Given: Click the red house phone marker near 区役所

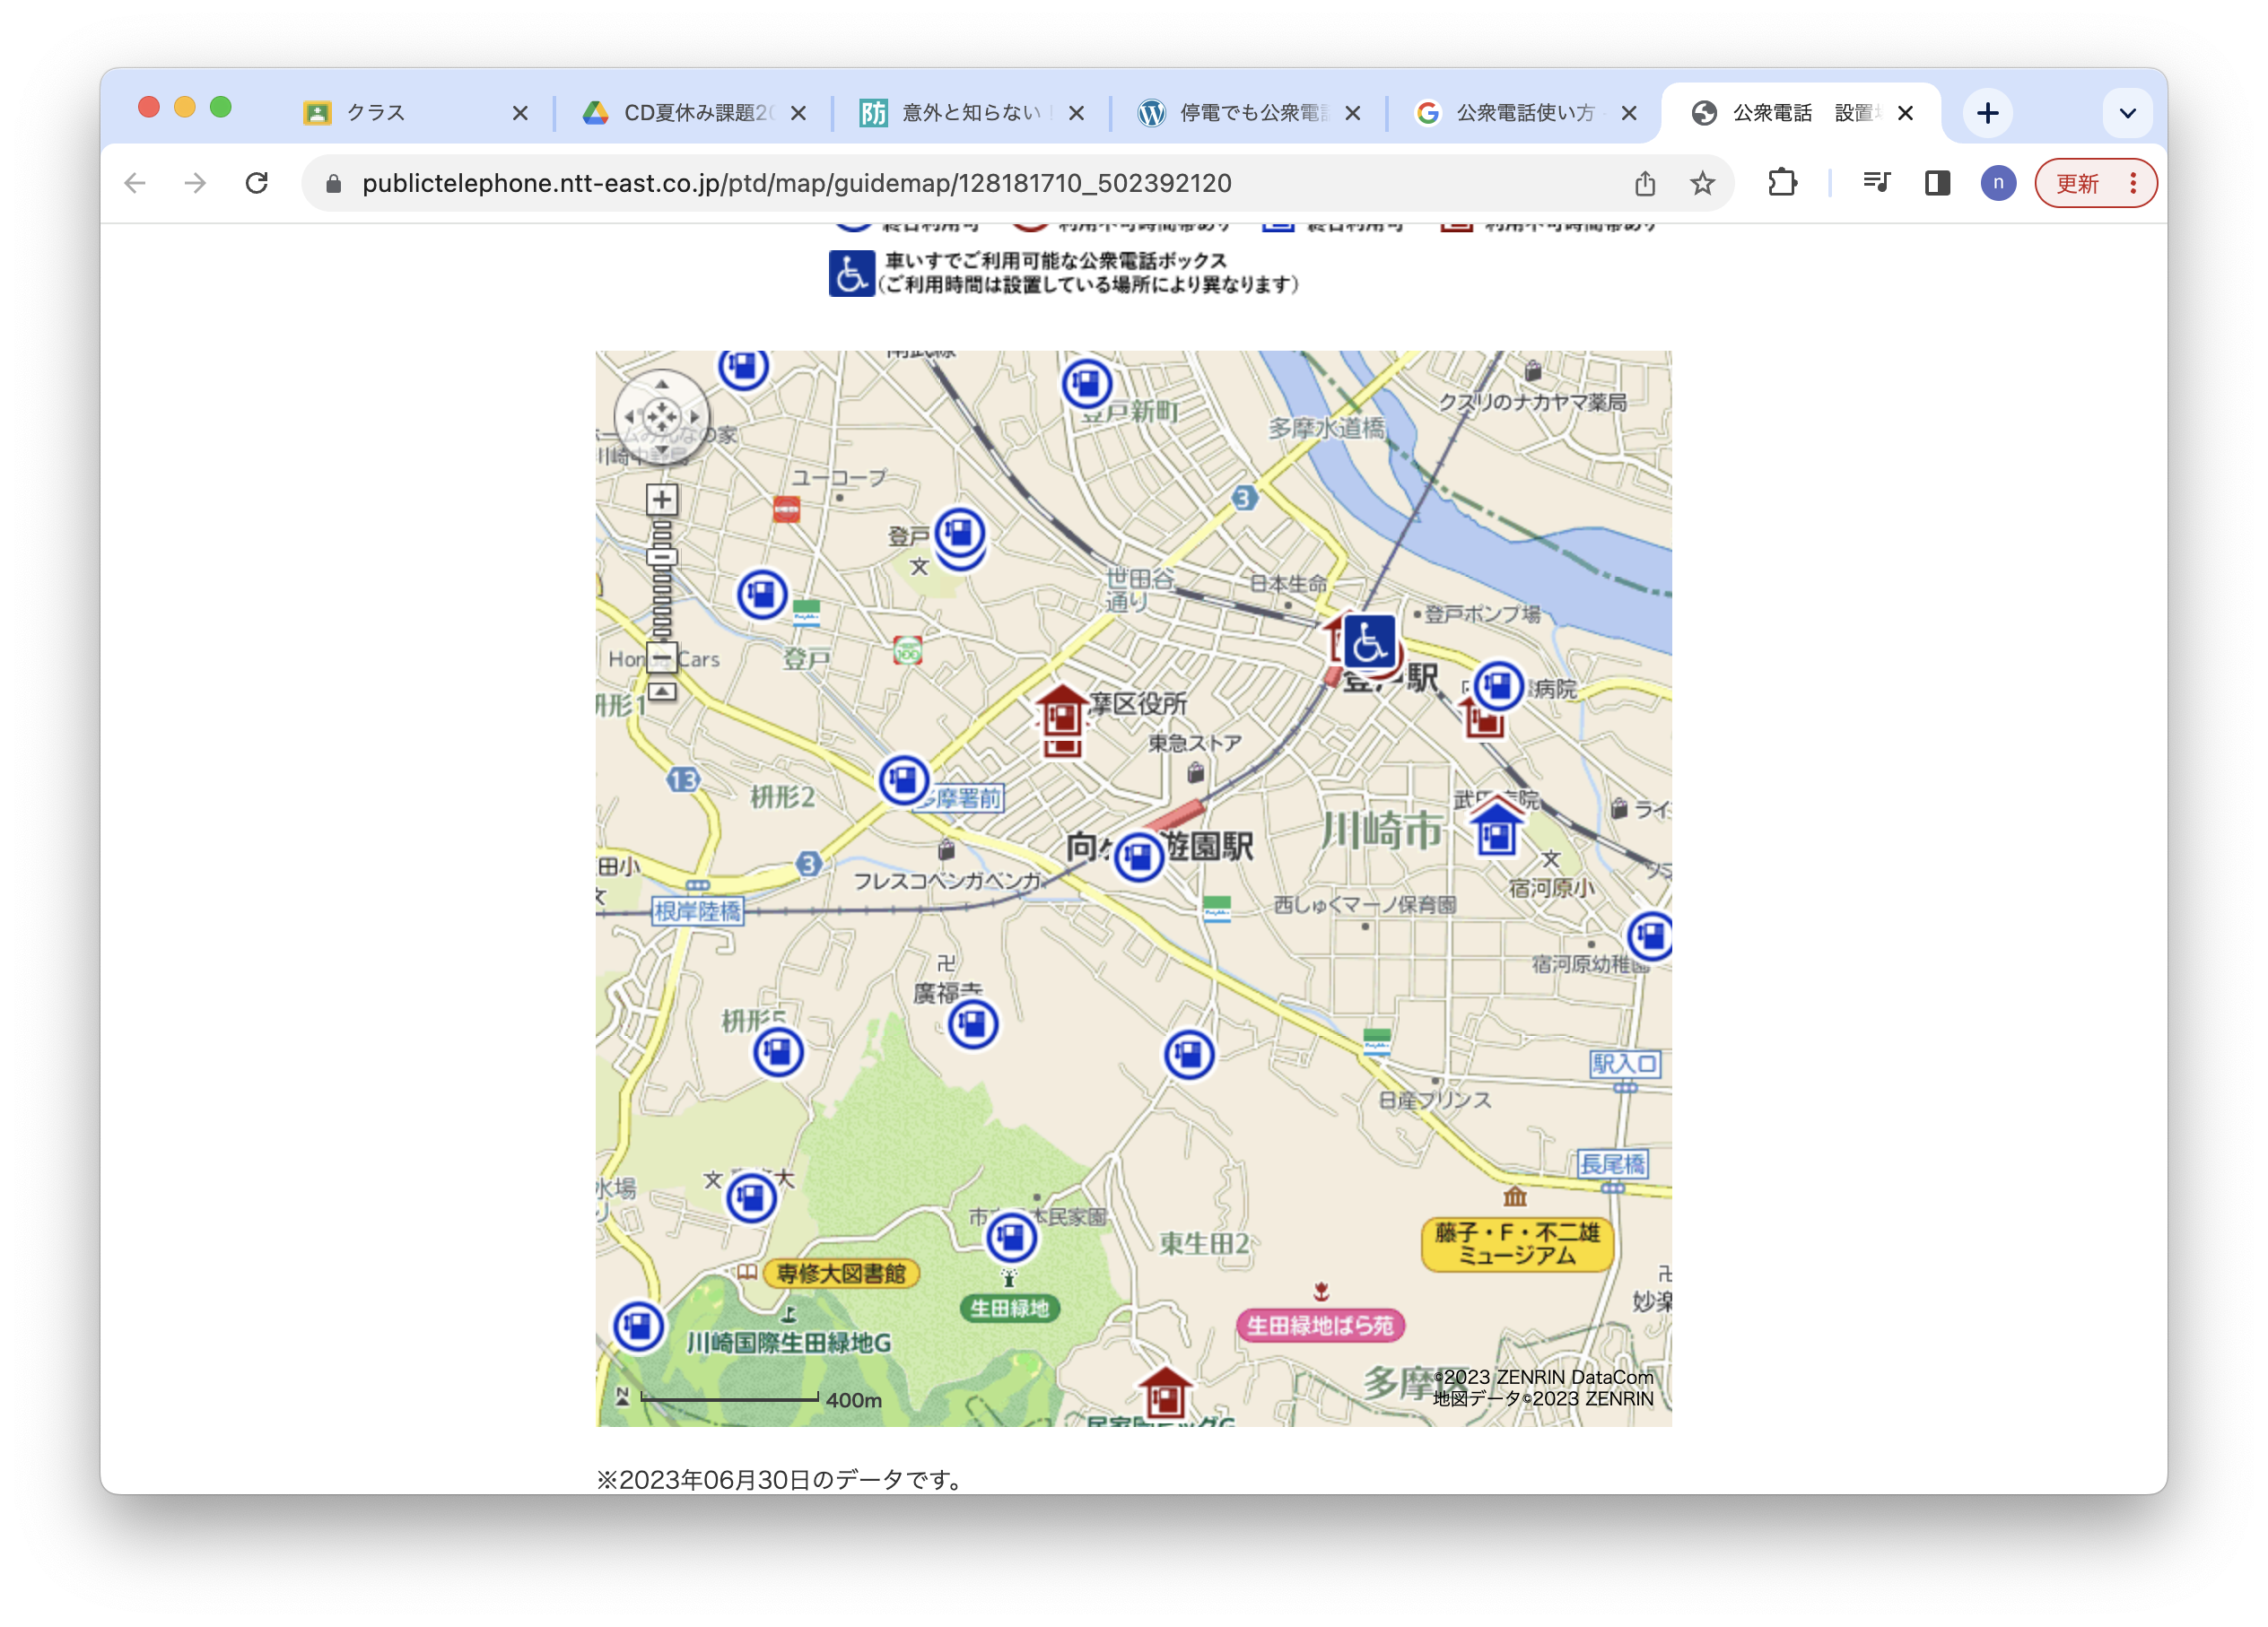Looking at the screenshot, I should click(x=1061, y=716).
